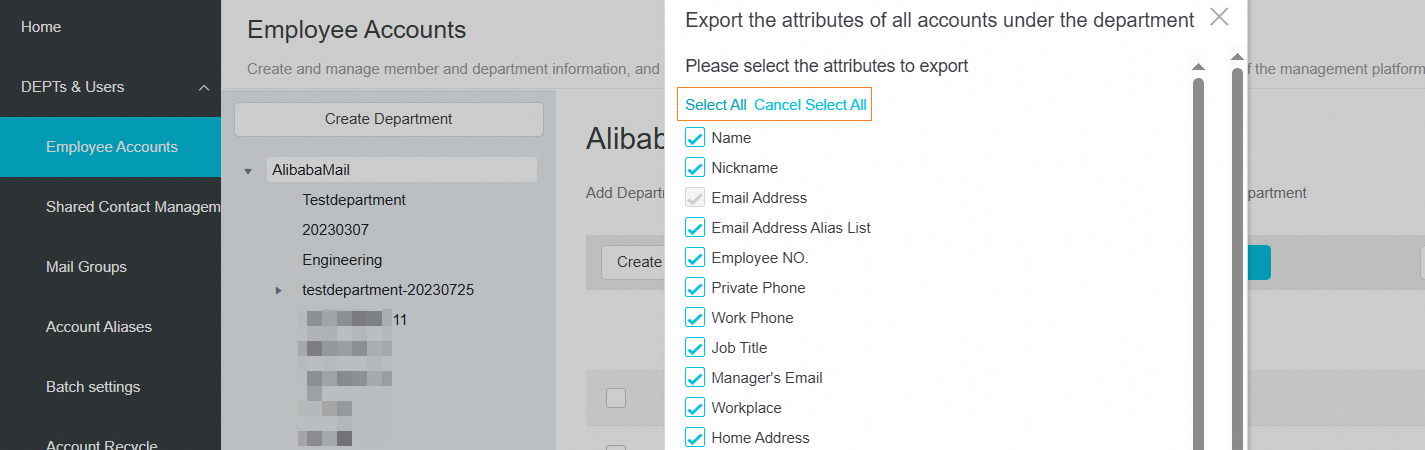Uncheck the Home Address checkbox
The height and width of the screenshot is (450, 1425).
(695, 438)
